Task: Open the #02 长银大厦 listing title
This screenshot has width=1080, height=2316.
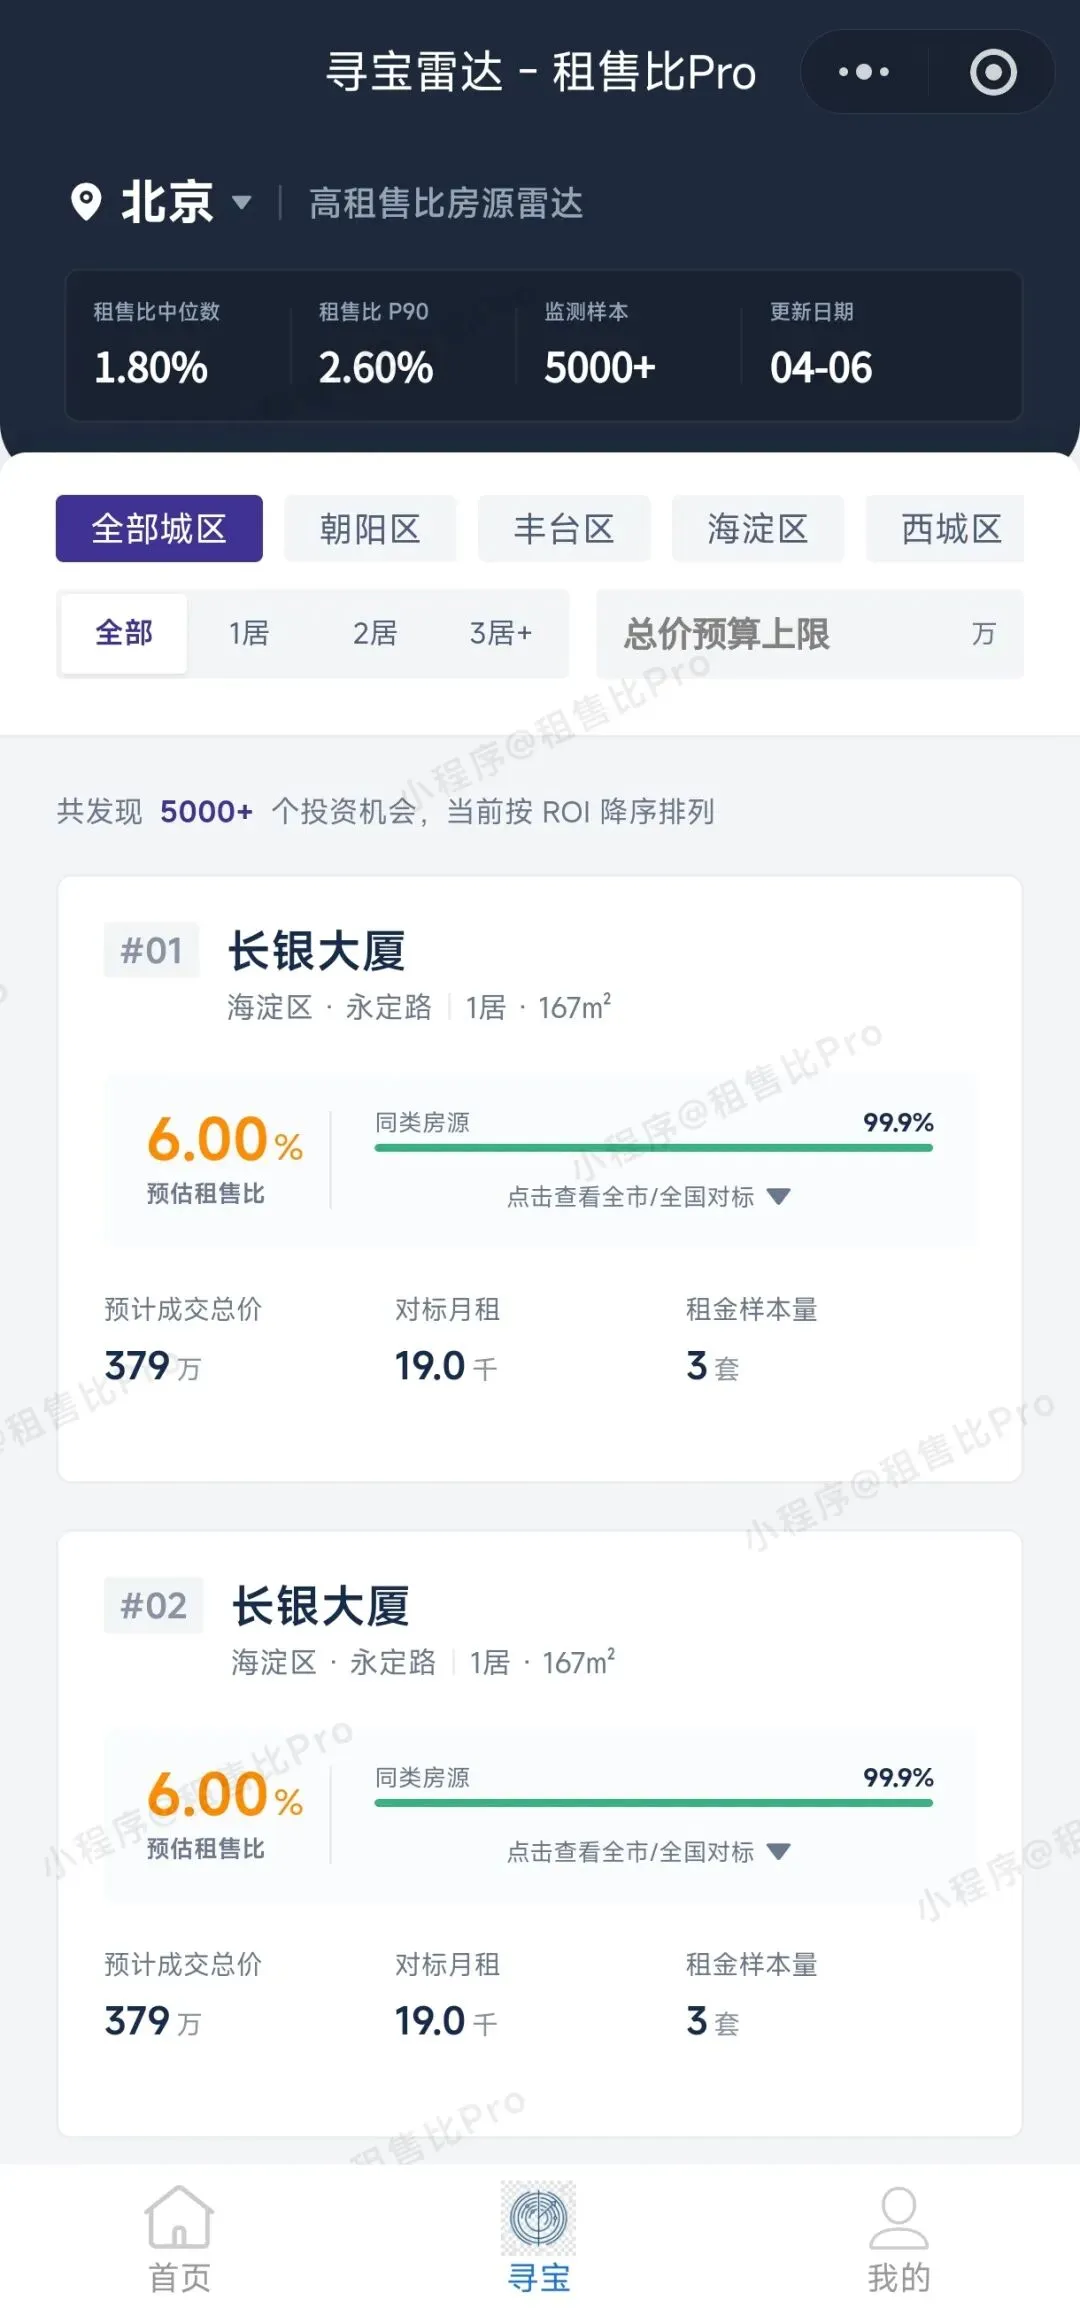Action: [321, 1607]
